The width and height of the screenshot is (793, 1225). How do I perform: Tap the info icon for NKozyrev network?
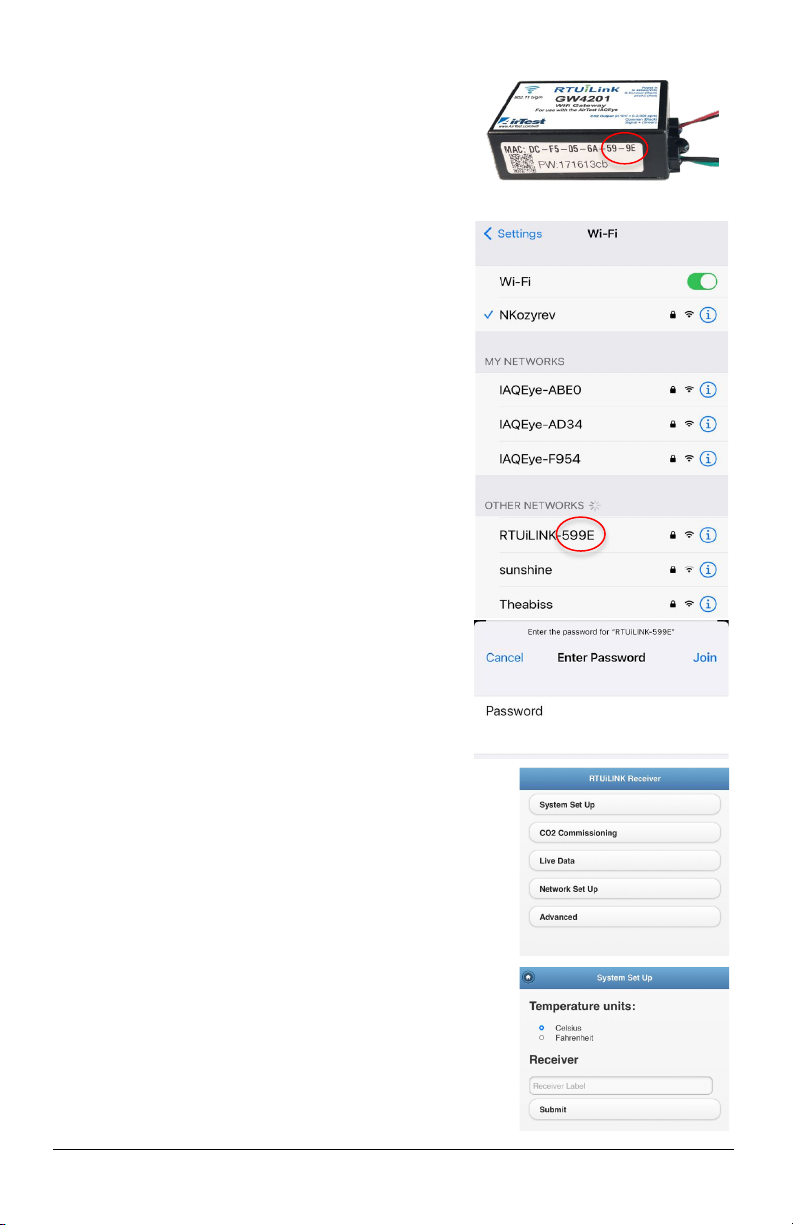pyautogui.click(x=708, y=315)
